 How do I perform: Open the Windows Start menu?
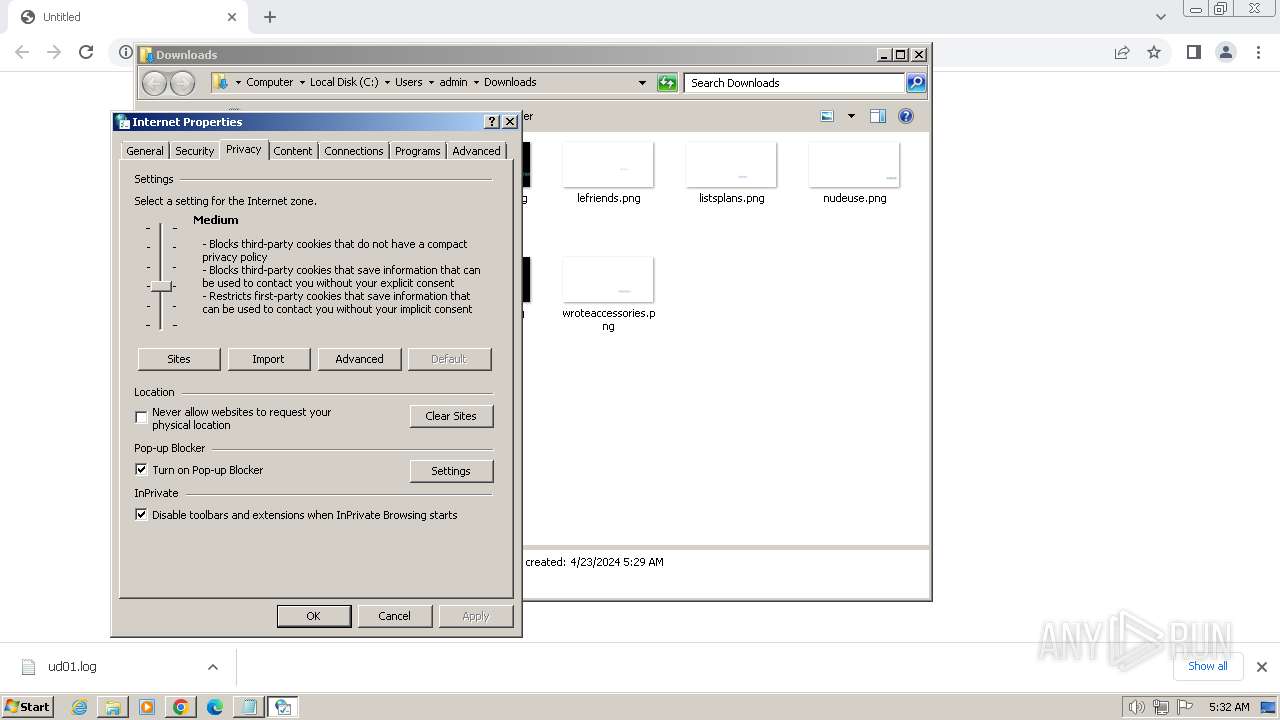(x=27, y=707)
